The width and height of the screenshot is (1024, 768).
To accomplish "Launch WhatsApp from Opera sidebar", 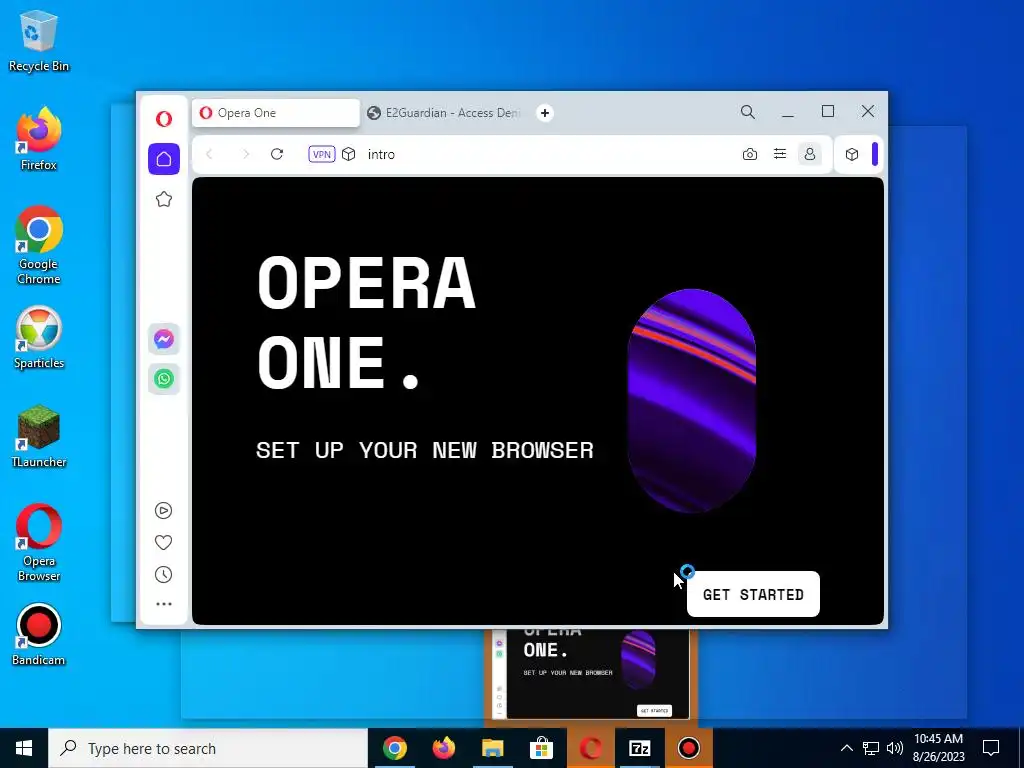I will coord(164,379).
